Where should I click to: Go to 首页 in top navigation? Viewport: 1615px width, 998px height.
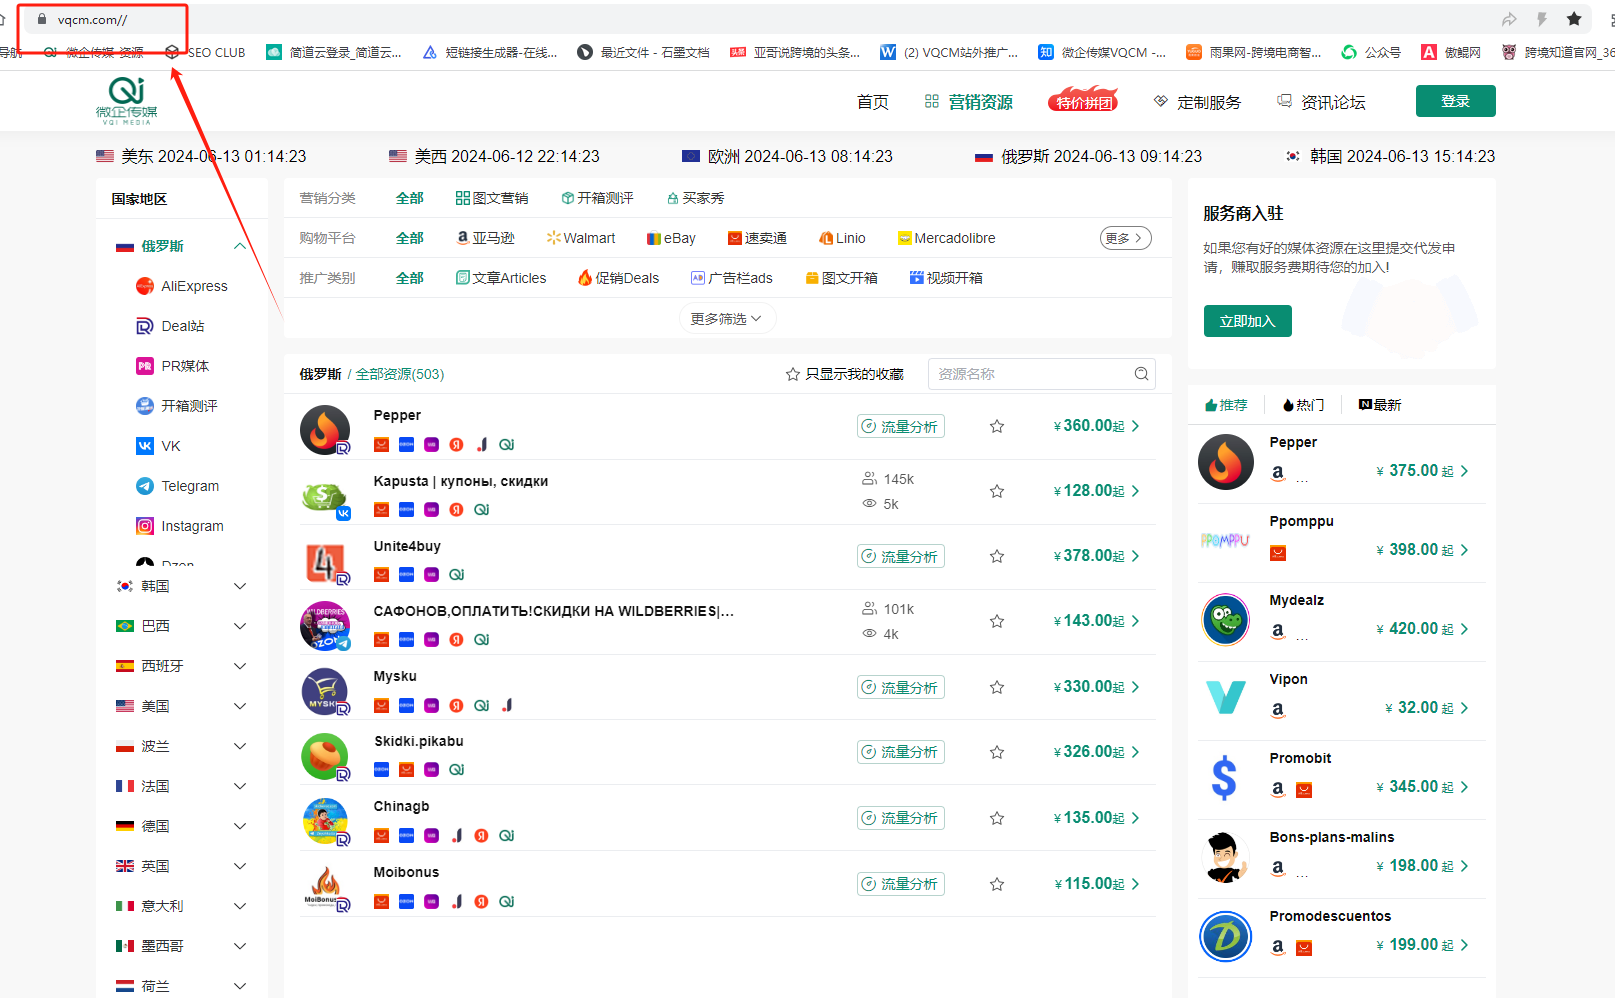[x=873, y=102]
